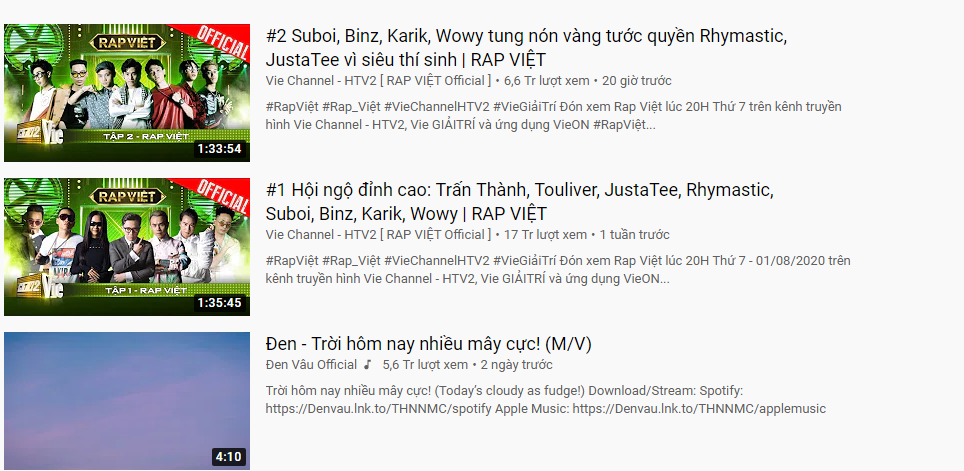Click the 1:35:45 duration badge
This screenshot has width=964, height=471.
pyautogui.click(x=219, y=303)
